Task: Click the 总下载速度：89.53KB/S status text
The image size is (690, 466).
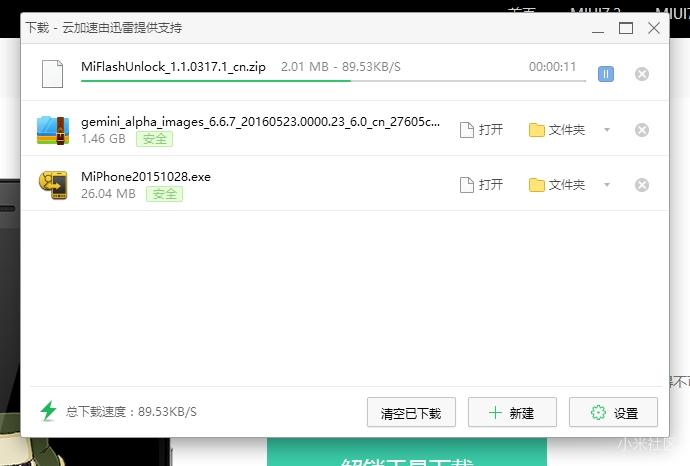Action: [131, 412]
